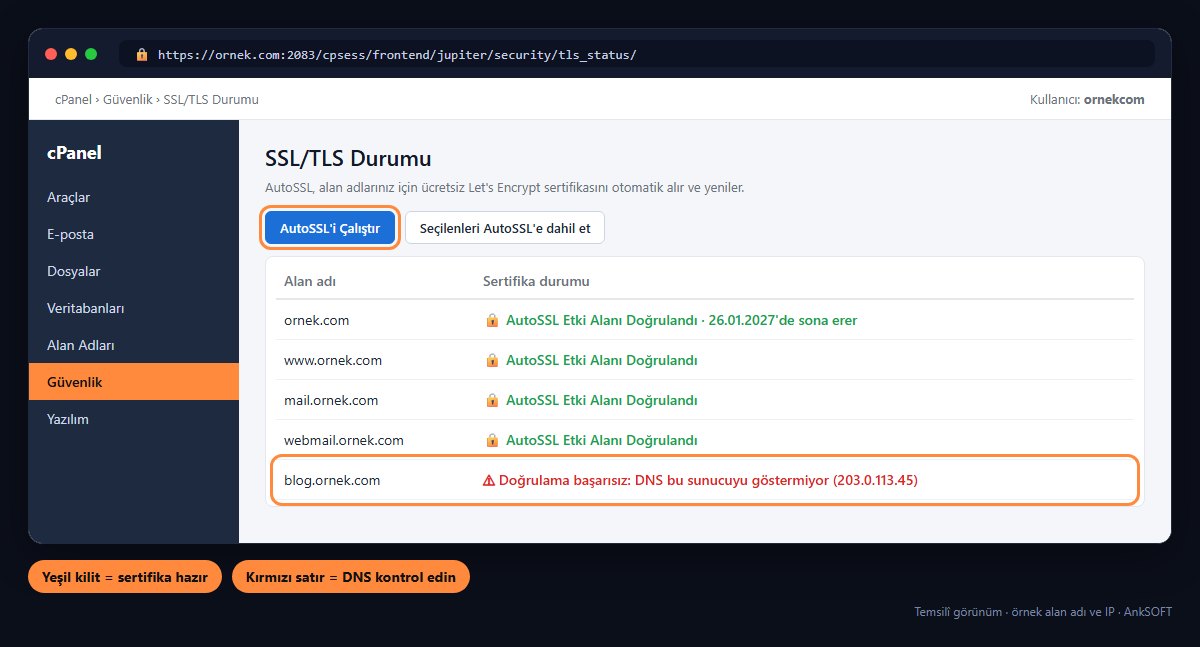
Task: Select the webmail.ornek.com domain cell
Action: pyautogui.click(x=344, y=440)
